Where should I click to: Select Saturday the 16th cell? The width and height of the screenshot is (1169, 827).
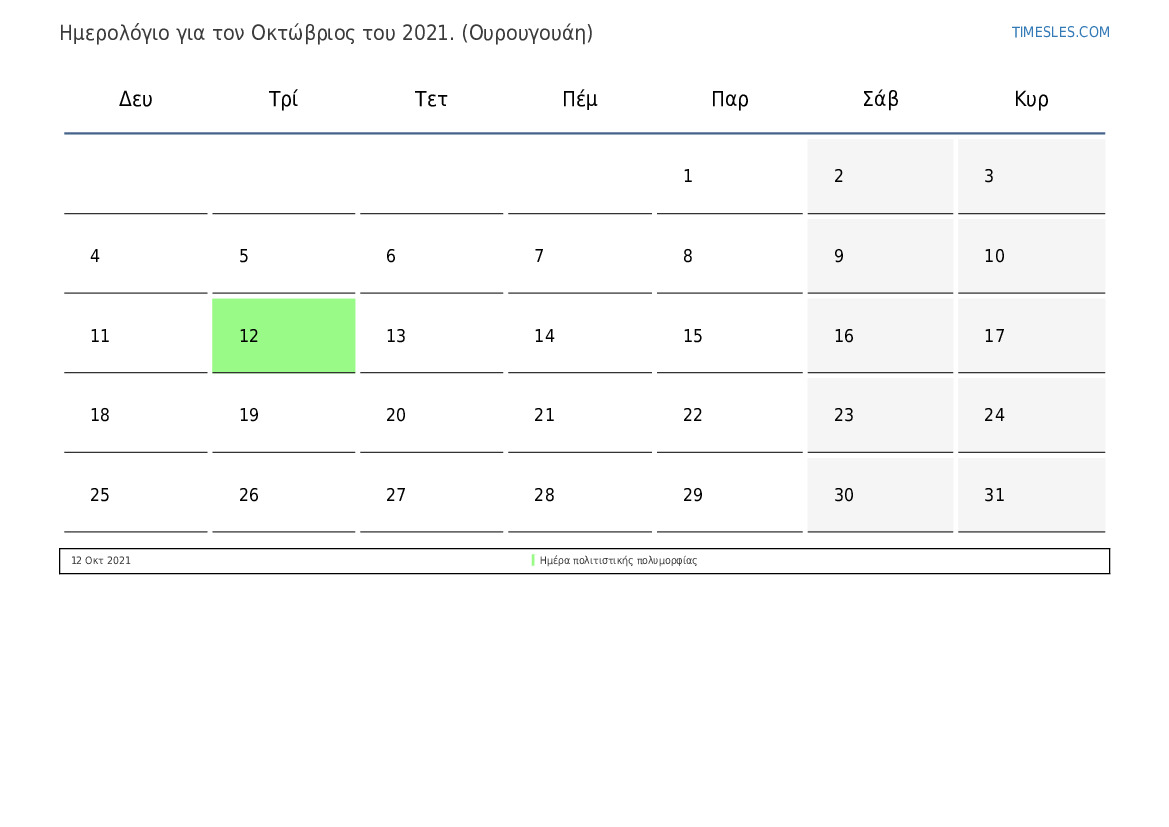pos(880,336)
